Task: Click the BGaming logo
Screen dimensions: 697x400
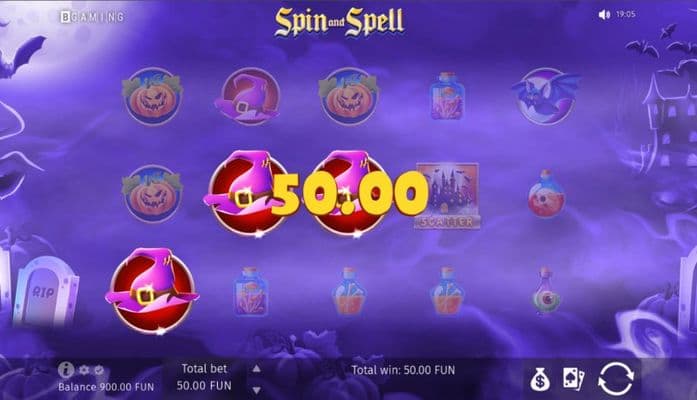Action: click(92, 17)
